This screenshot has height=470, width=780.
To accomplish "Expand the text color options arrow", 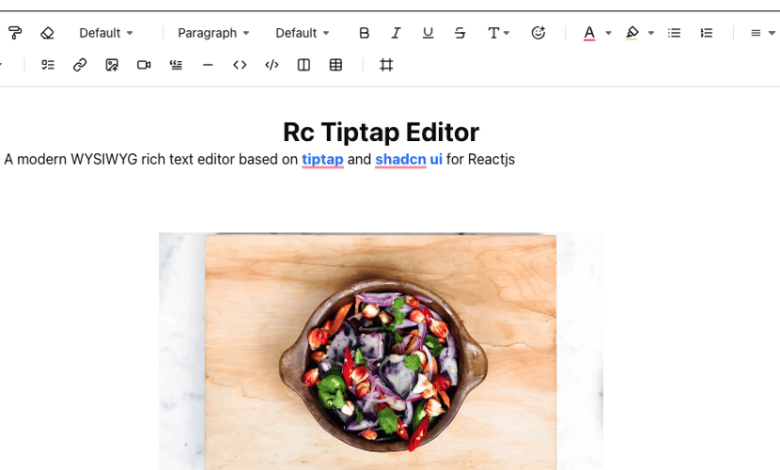I will point(608,33).
